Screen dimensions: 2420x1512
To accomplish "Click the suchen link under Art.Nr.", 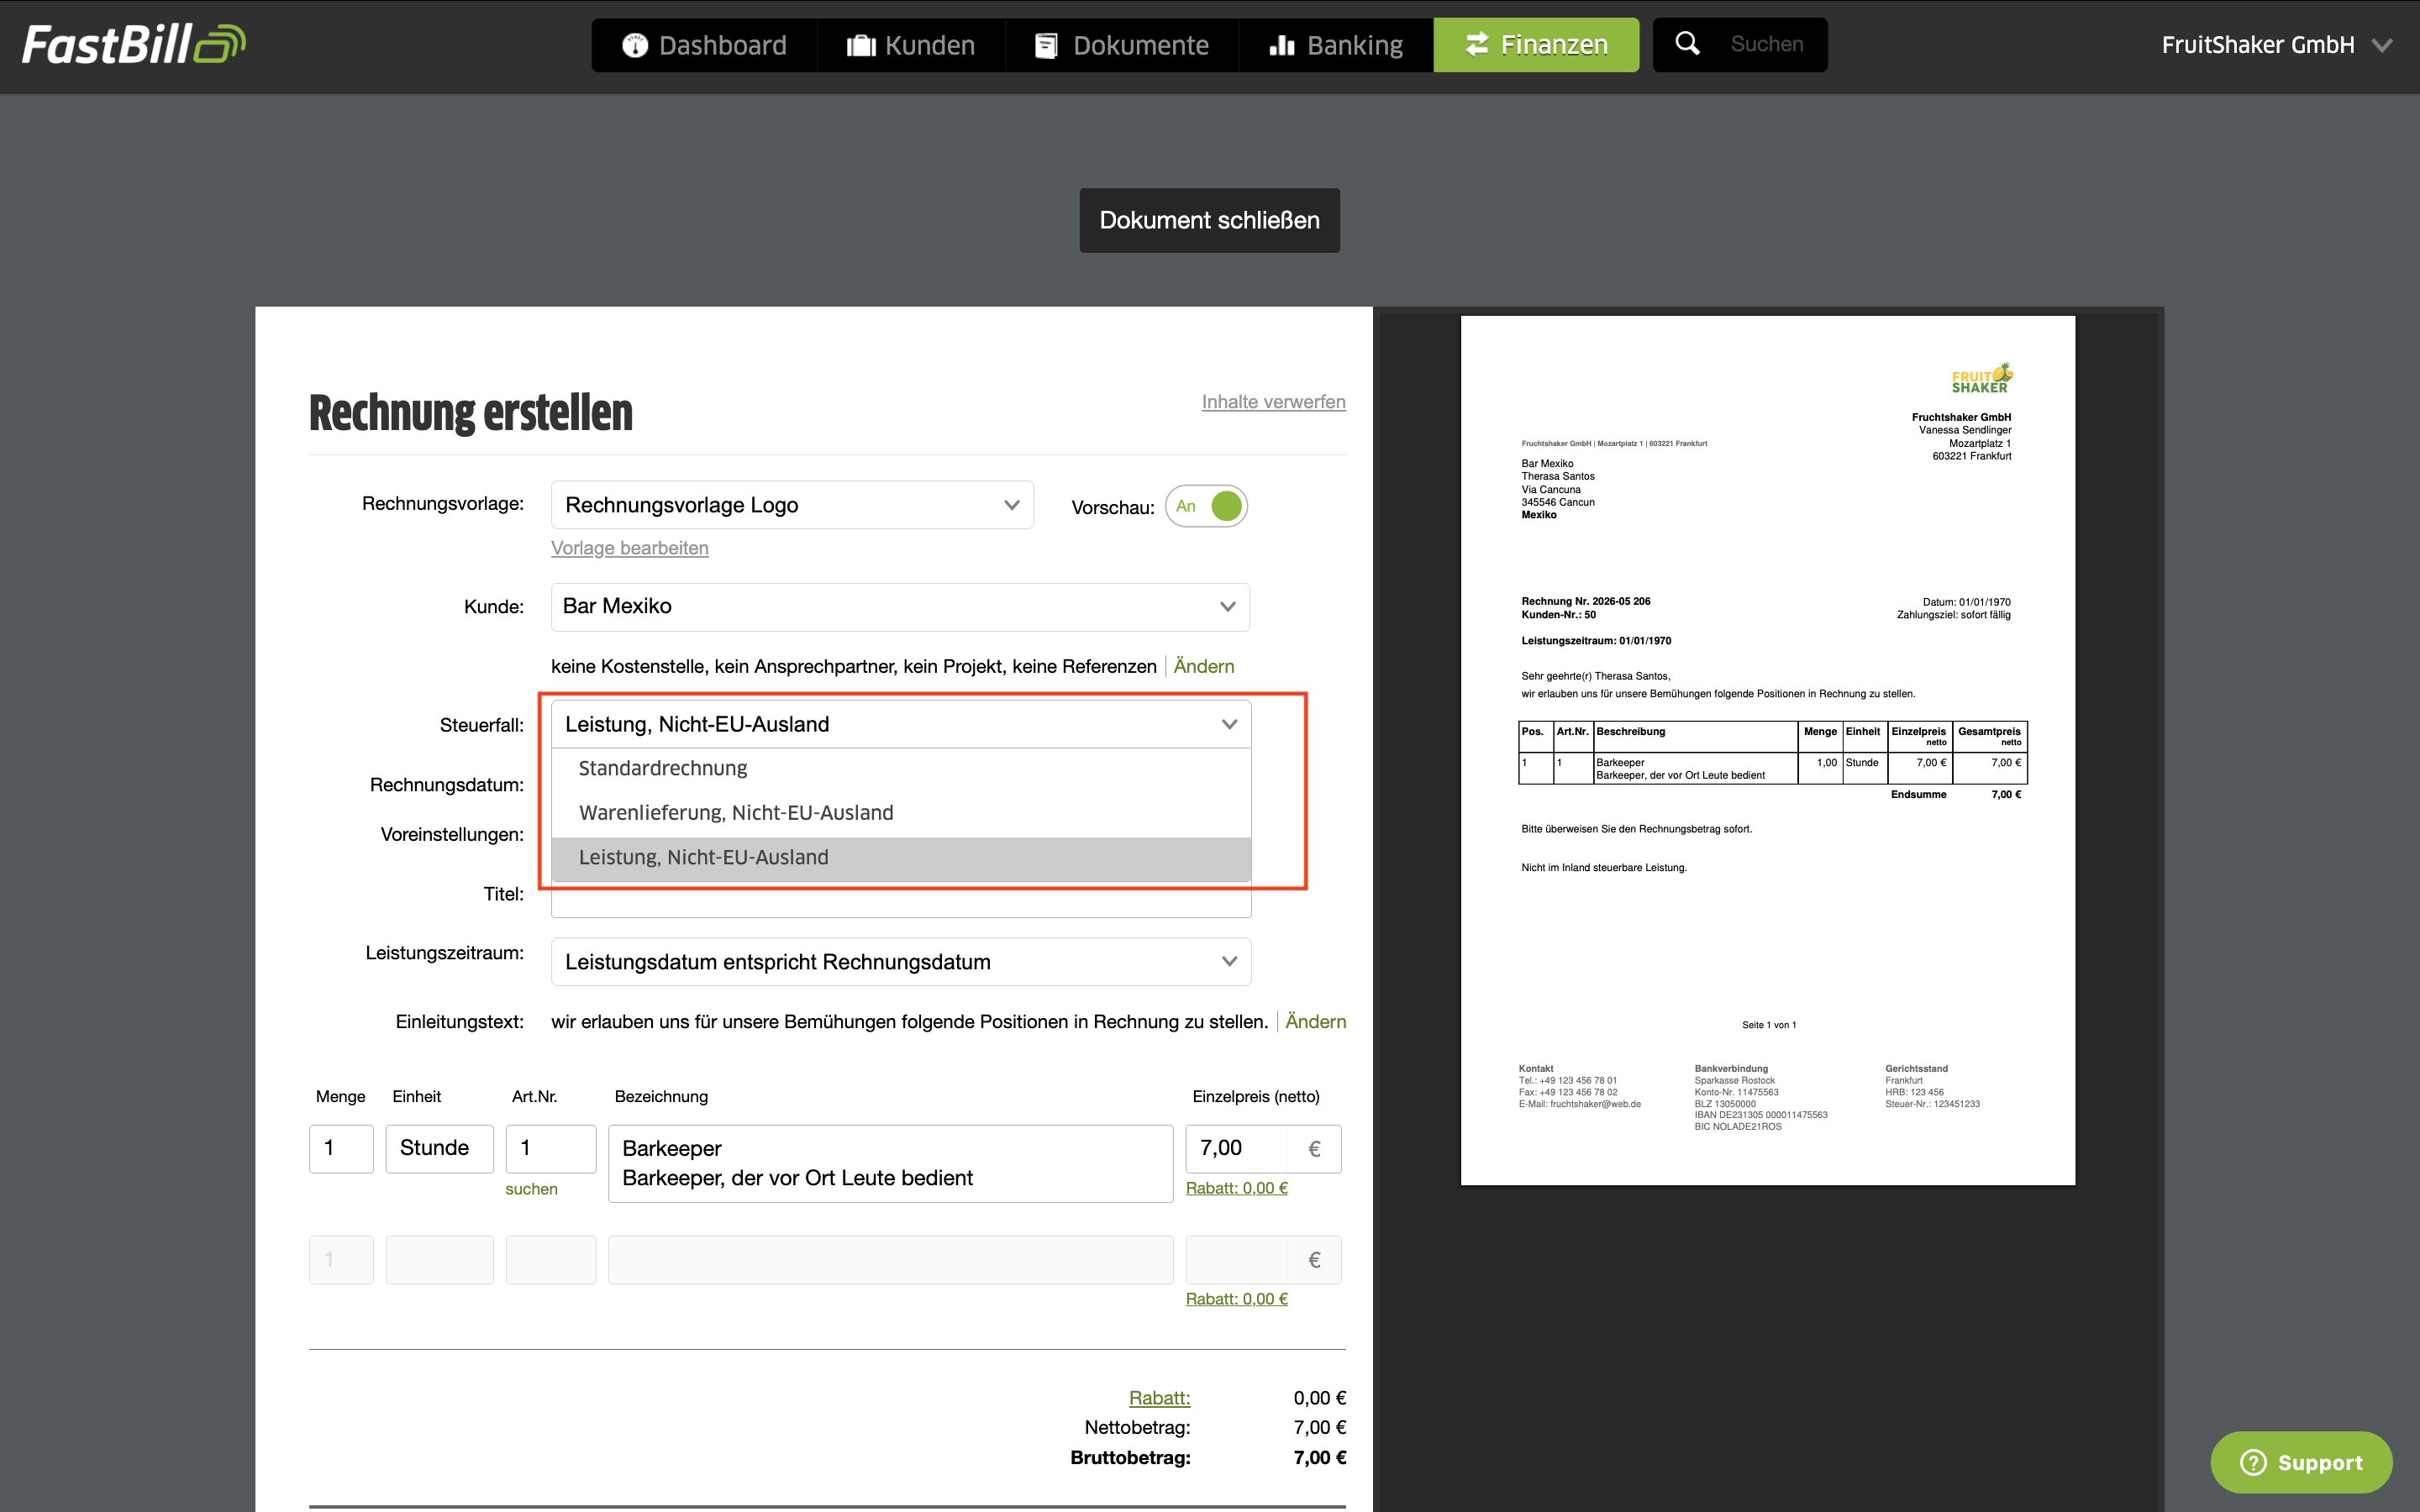I will (x=531, y=1189).
